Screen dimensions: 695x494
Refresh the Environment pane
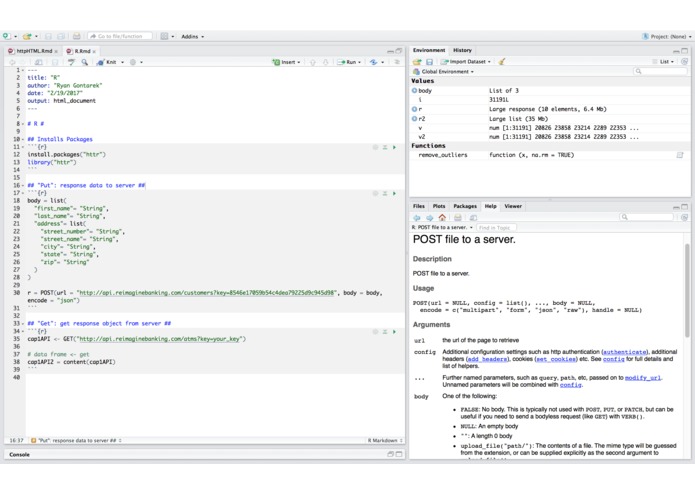pyautogui.click(x=684, y=62)
